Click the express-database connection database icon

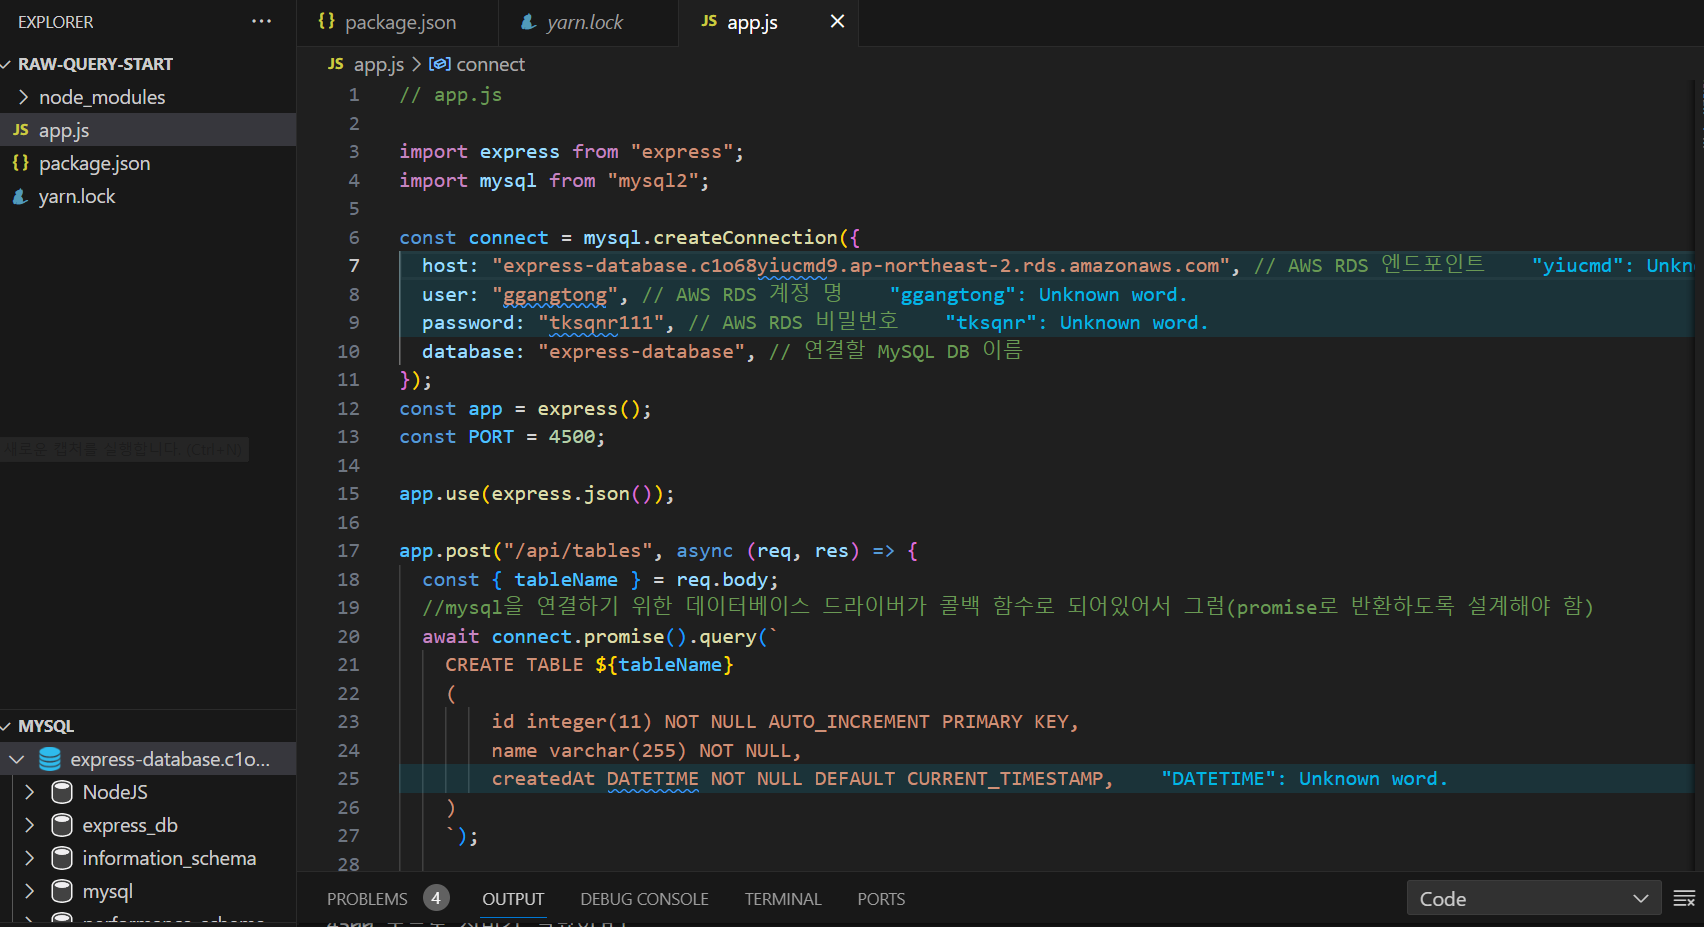[x=50, y=759]
